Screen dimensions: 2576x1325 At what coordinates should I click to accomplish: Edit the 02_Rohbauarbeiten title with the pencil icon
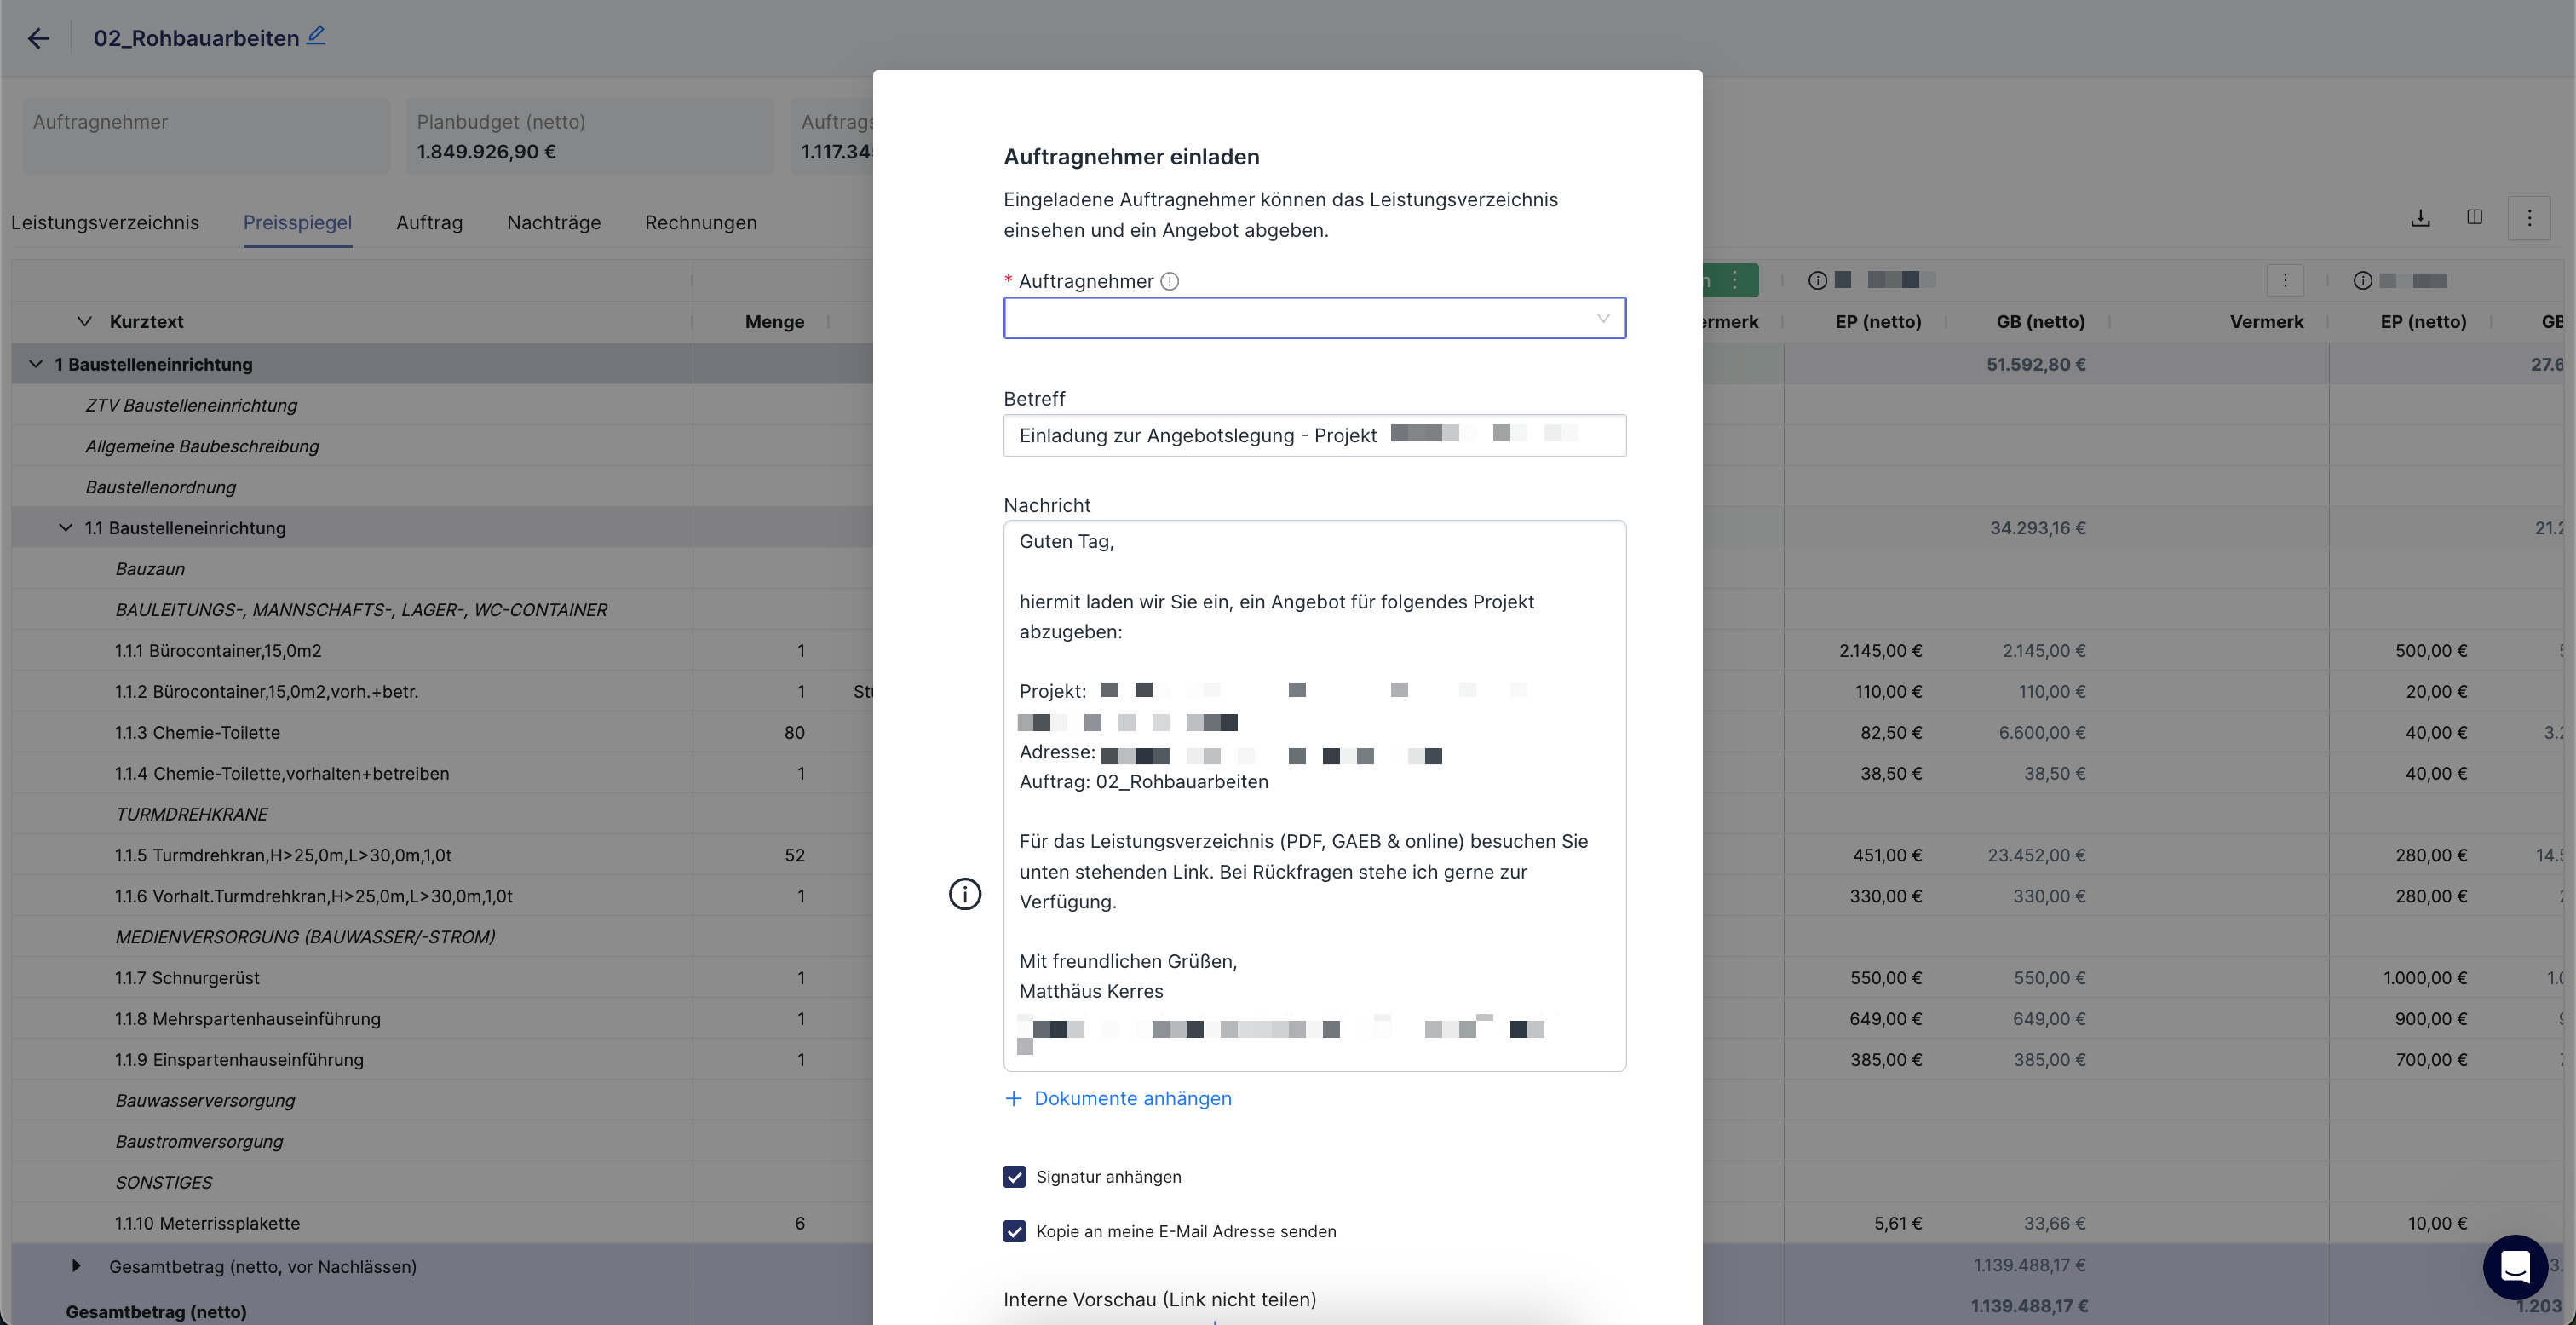(x=316, y=36)
